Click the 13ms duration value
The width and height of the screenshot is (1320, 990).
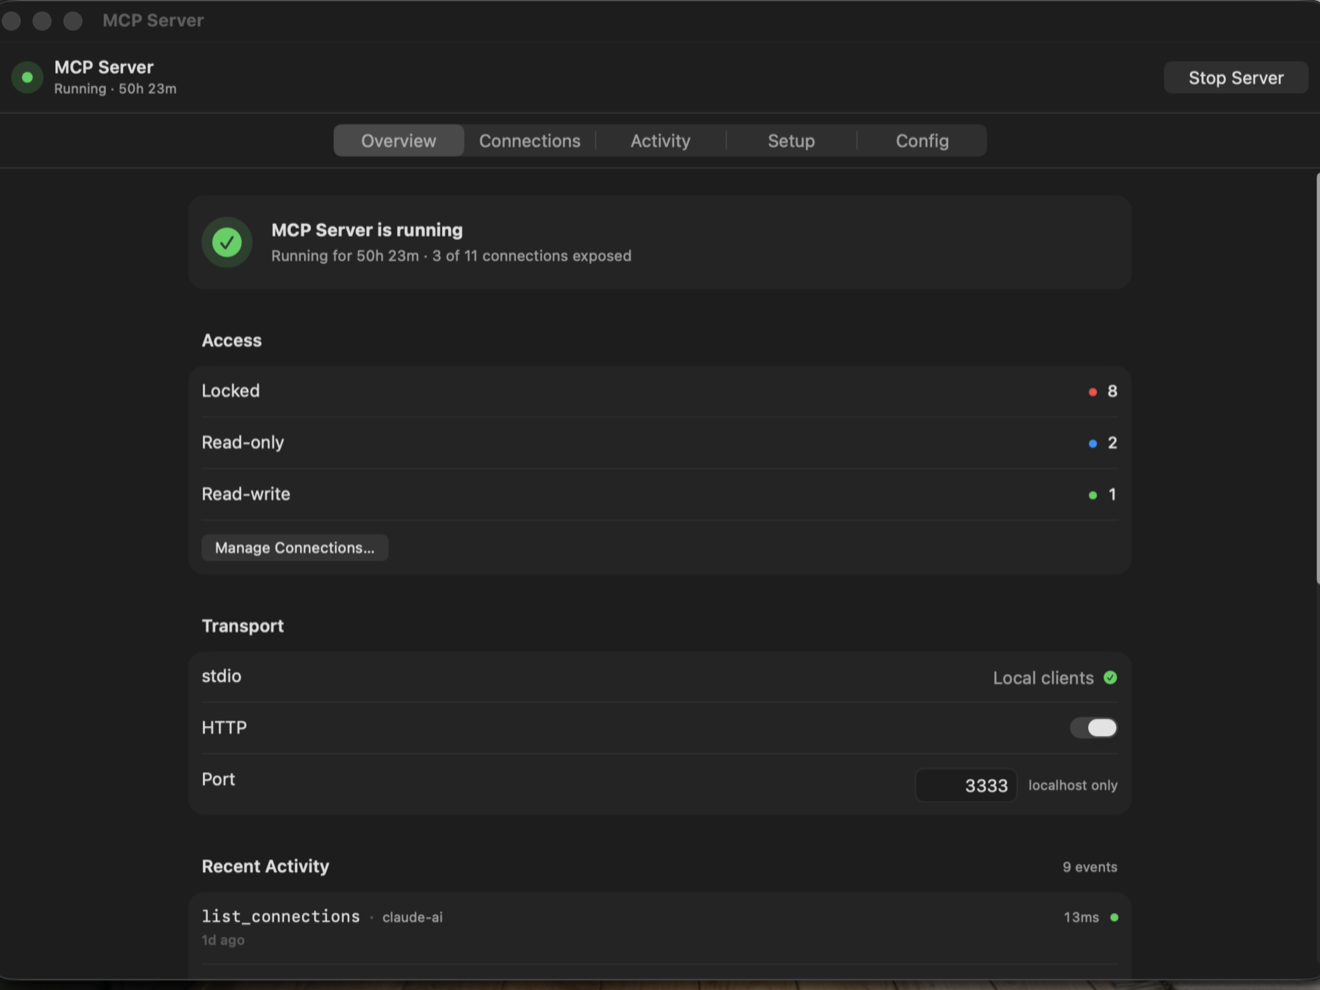point(1081,917)
